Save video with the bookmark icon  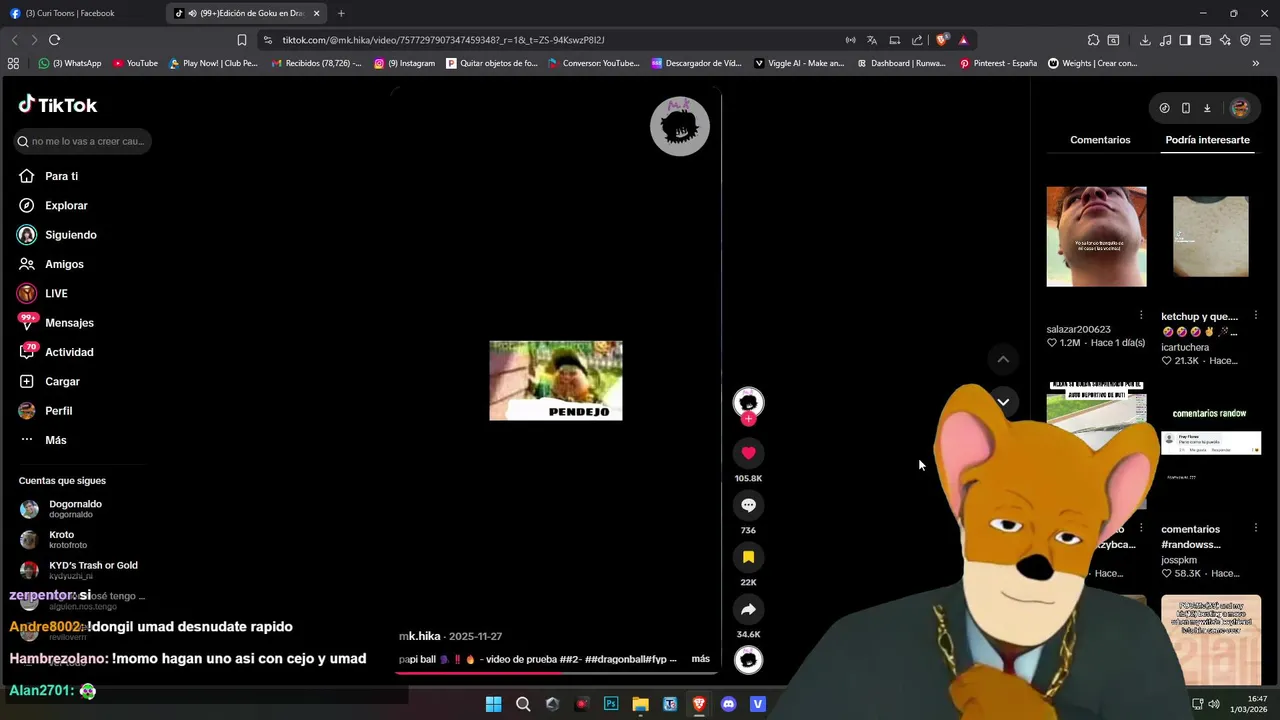coord(748,557)
